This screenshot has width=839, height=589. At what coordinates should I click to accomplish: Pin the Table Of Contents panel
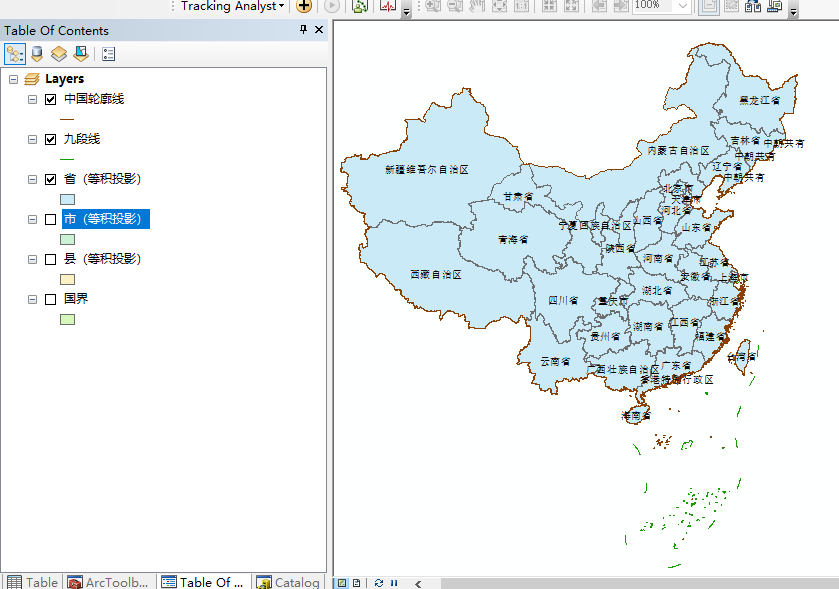[303, 29]
